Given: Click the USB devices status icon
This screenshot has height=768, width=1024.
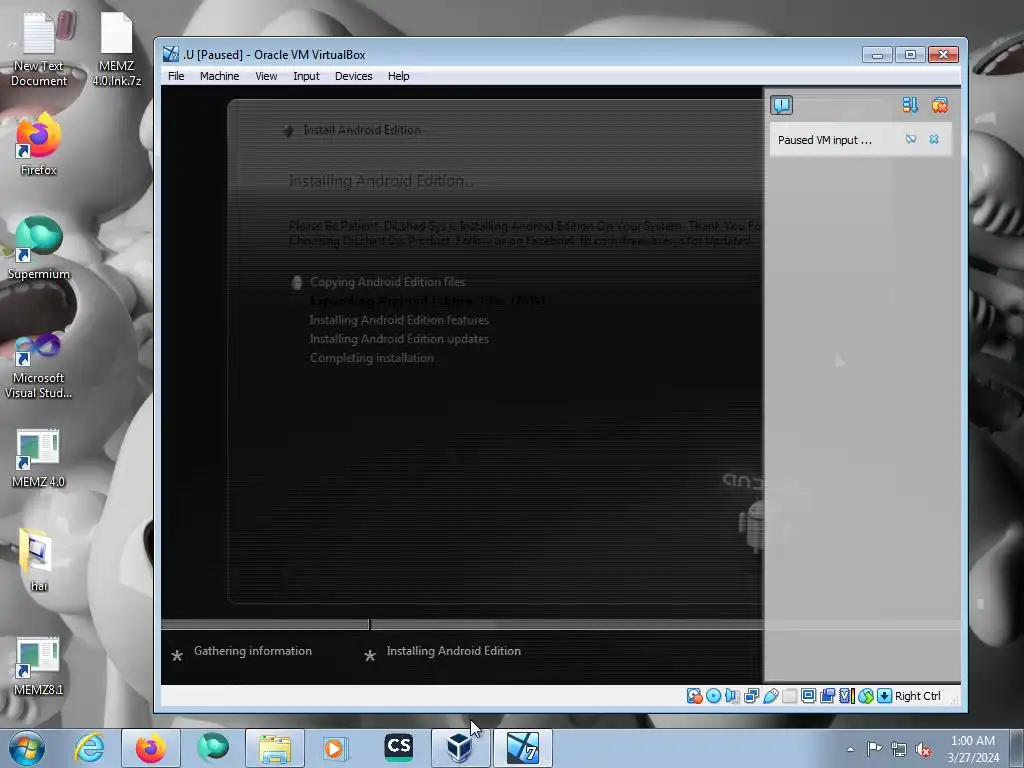Looking at the screenshot, I should [x=771, y=696].
